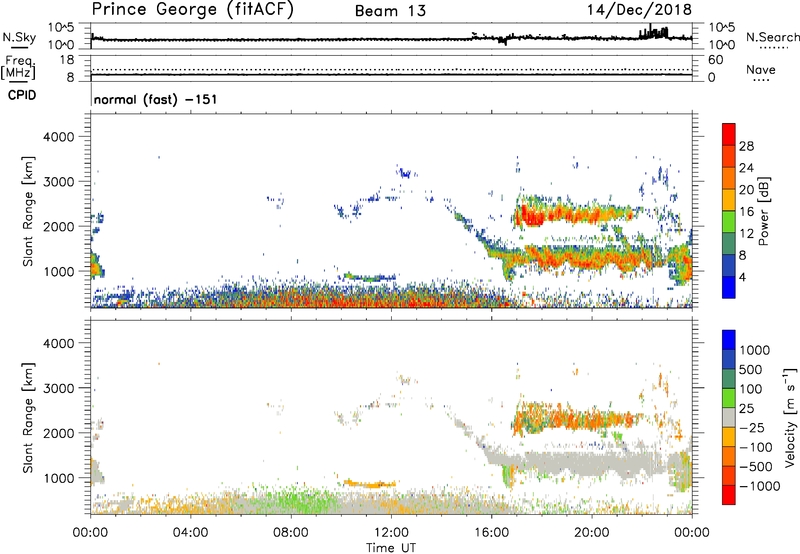Image resolution: width=800 pixels, height=554 pixels.
Task: Pick the gray -25 to 25 Velocity segment
Action: (x=729, y=418)
